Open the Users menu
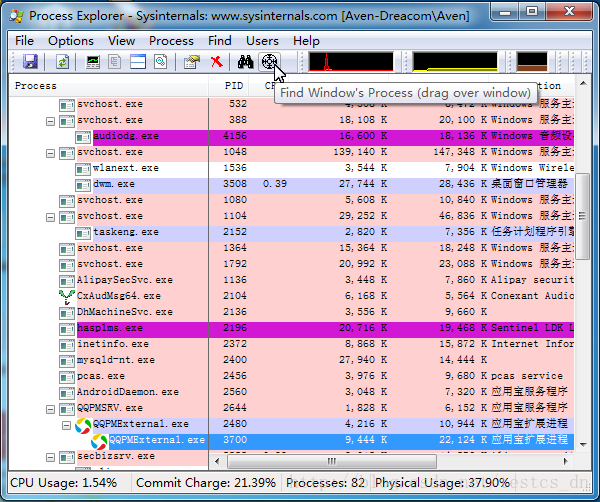 coord(262,41)
